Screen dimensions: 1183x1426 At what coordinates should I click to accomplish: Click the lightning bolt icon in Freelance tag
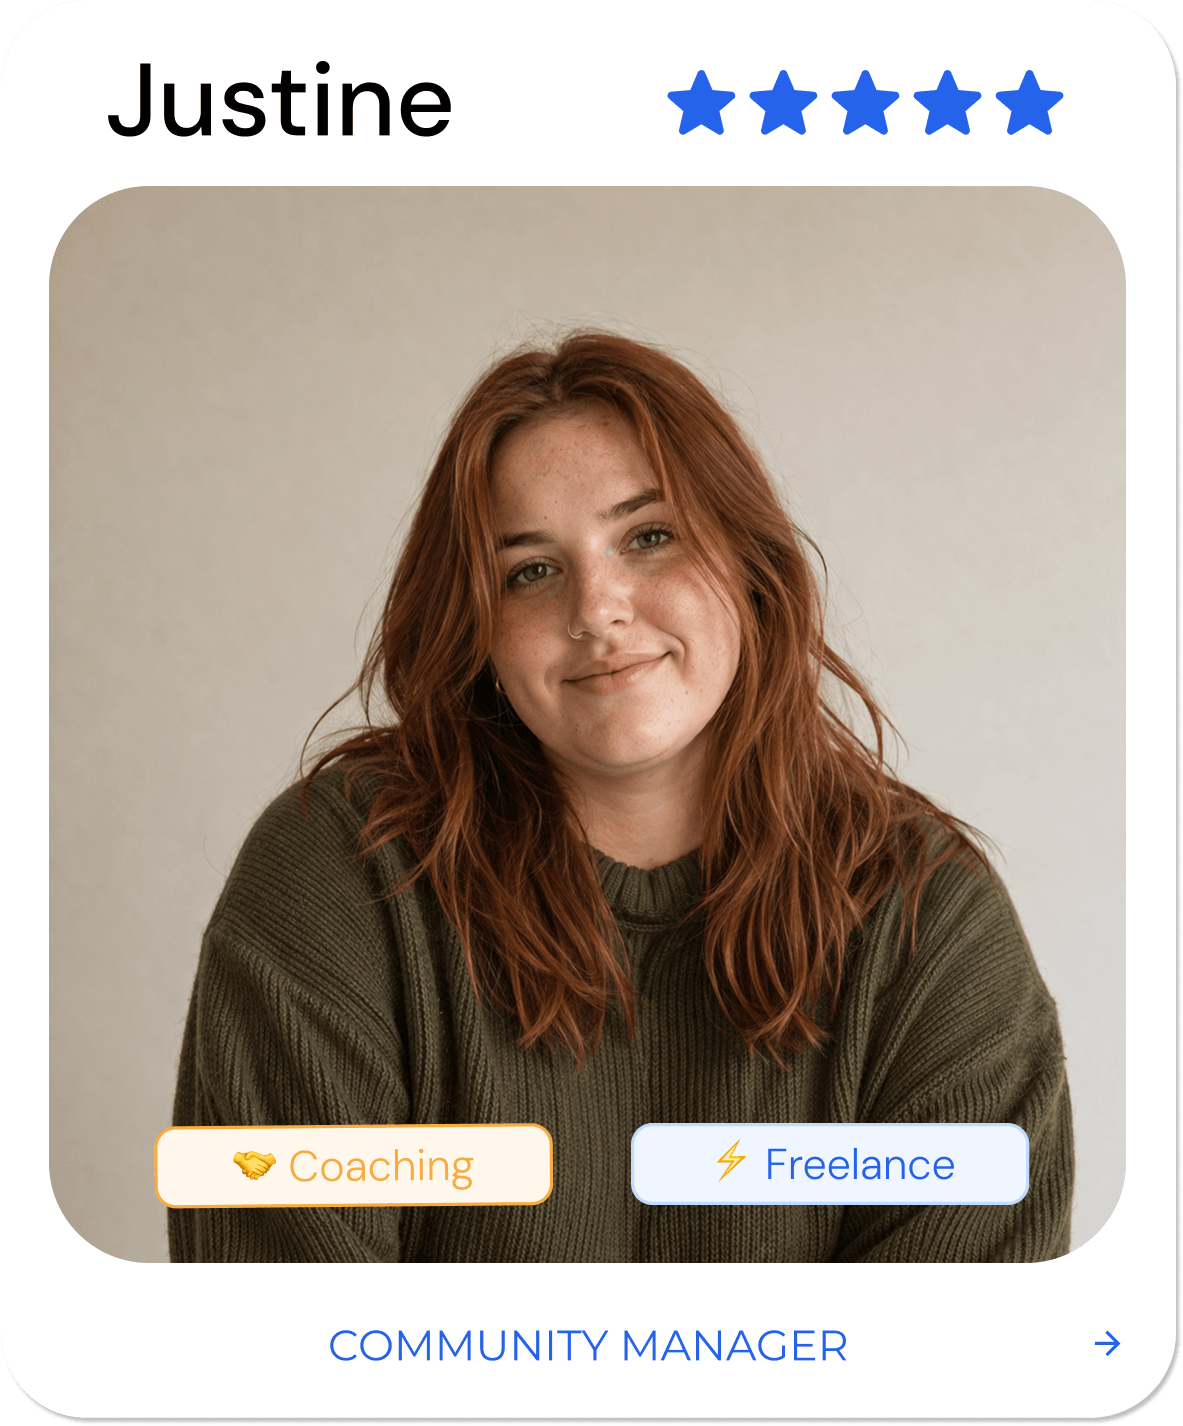731,1161
